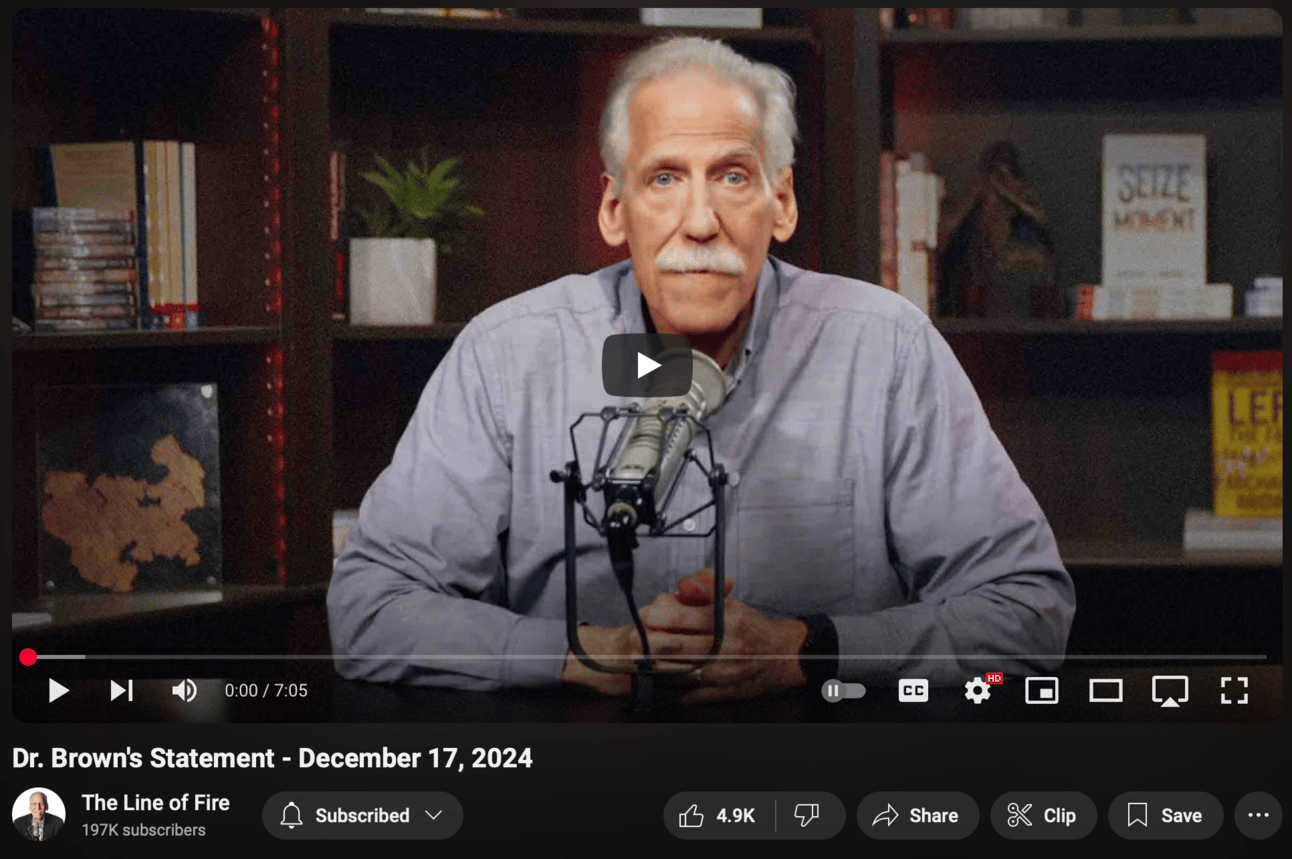The height and width of the screenshot is (859, 1292).
Task: Create a Clip from the video
Action: pyautogui.click(x=1043, y=816)
